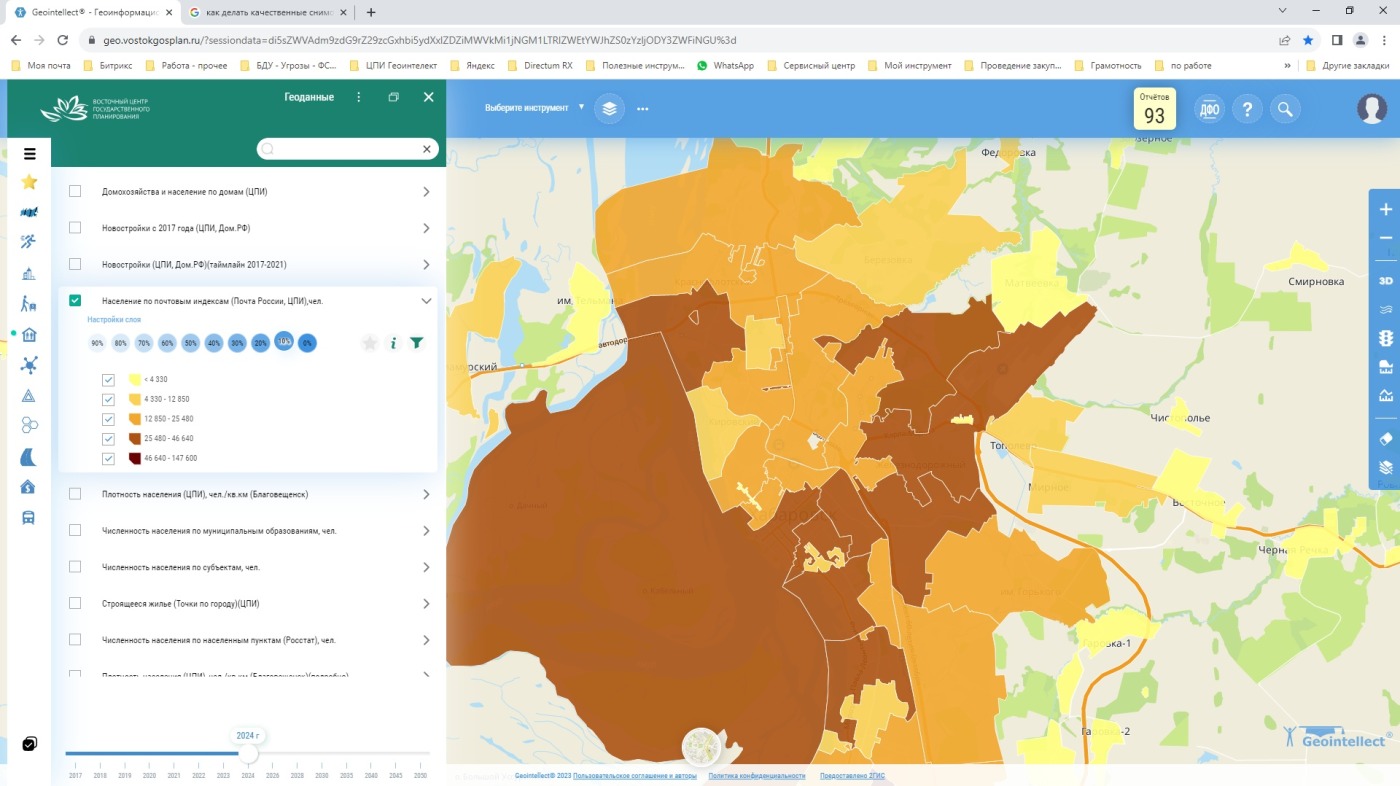Expand Новостройки таймлайн 2017-2021 row
Viewport: 1400px width, 786px height.
[x=426, y=264]
